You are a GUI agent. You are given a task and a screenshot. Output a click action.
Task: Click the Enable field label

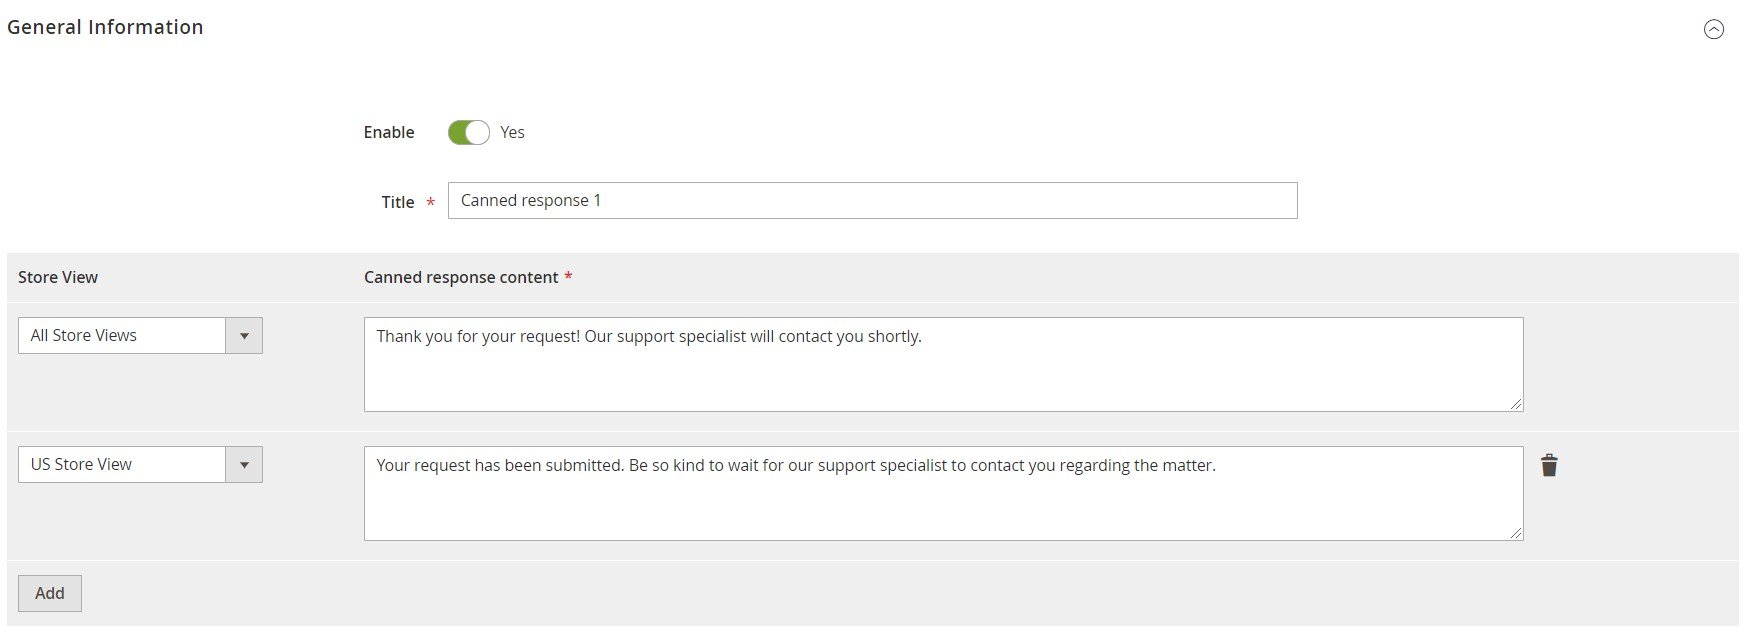point(389,132)
